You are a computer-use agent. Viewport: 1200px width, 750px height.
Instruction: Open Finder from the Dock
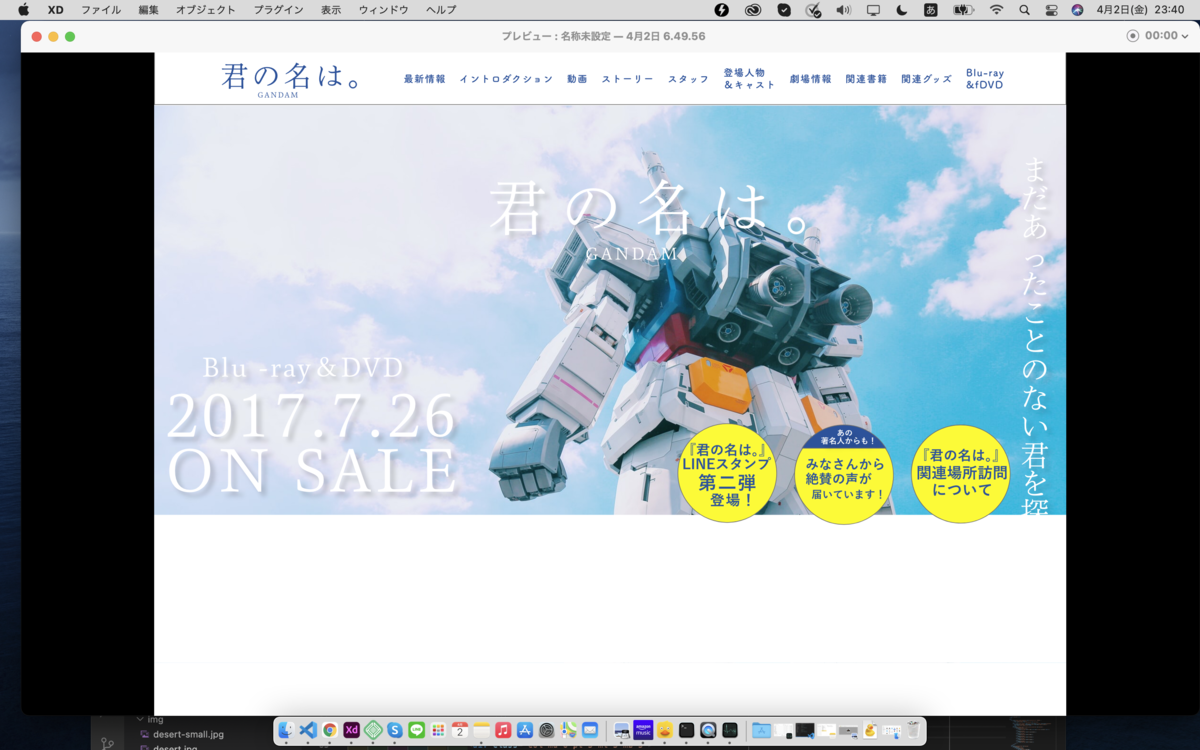click(286, 730)
